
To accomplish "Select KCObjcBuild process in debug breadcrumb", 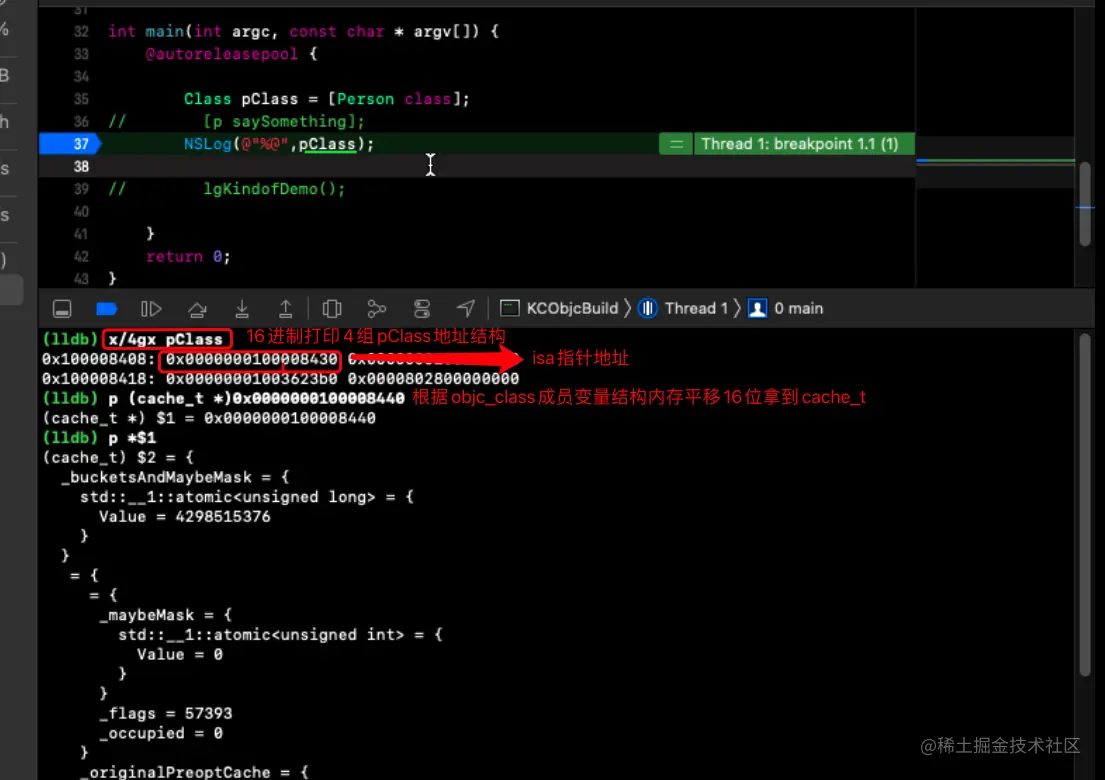I will point(559,308).
